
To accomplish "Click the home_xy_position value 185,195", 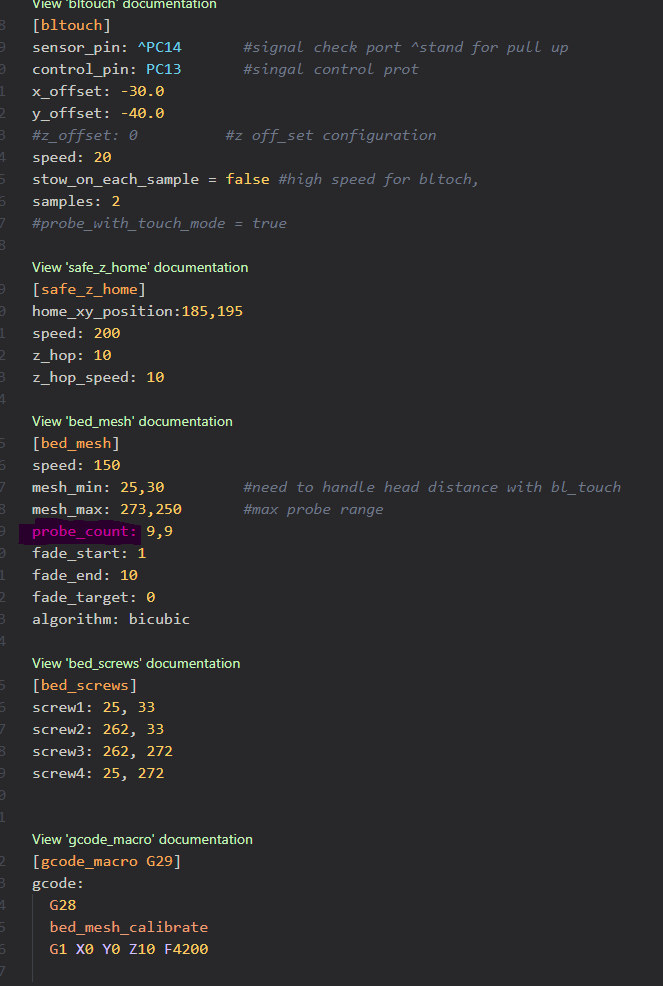I will coord(211,311).
